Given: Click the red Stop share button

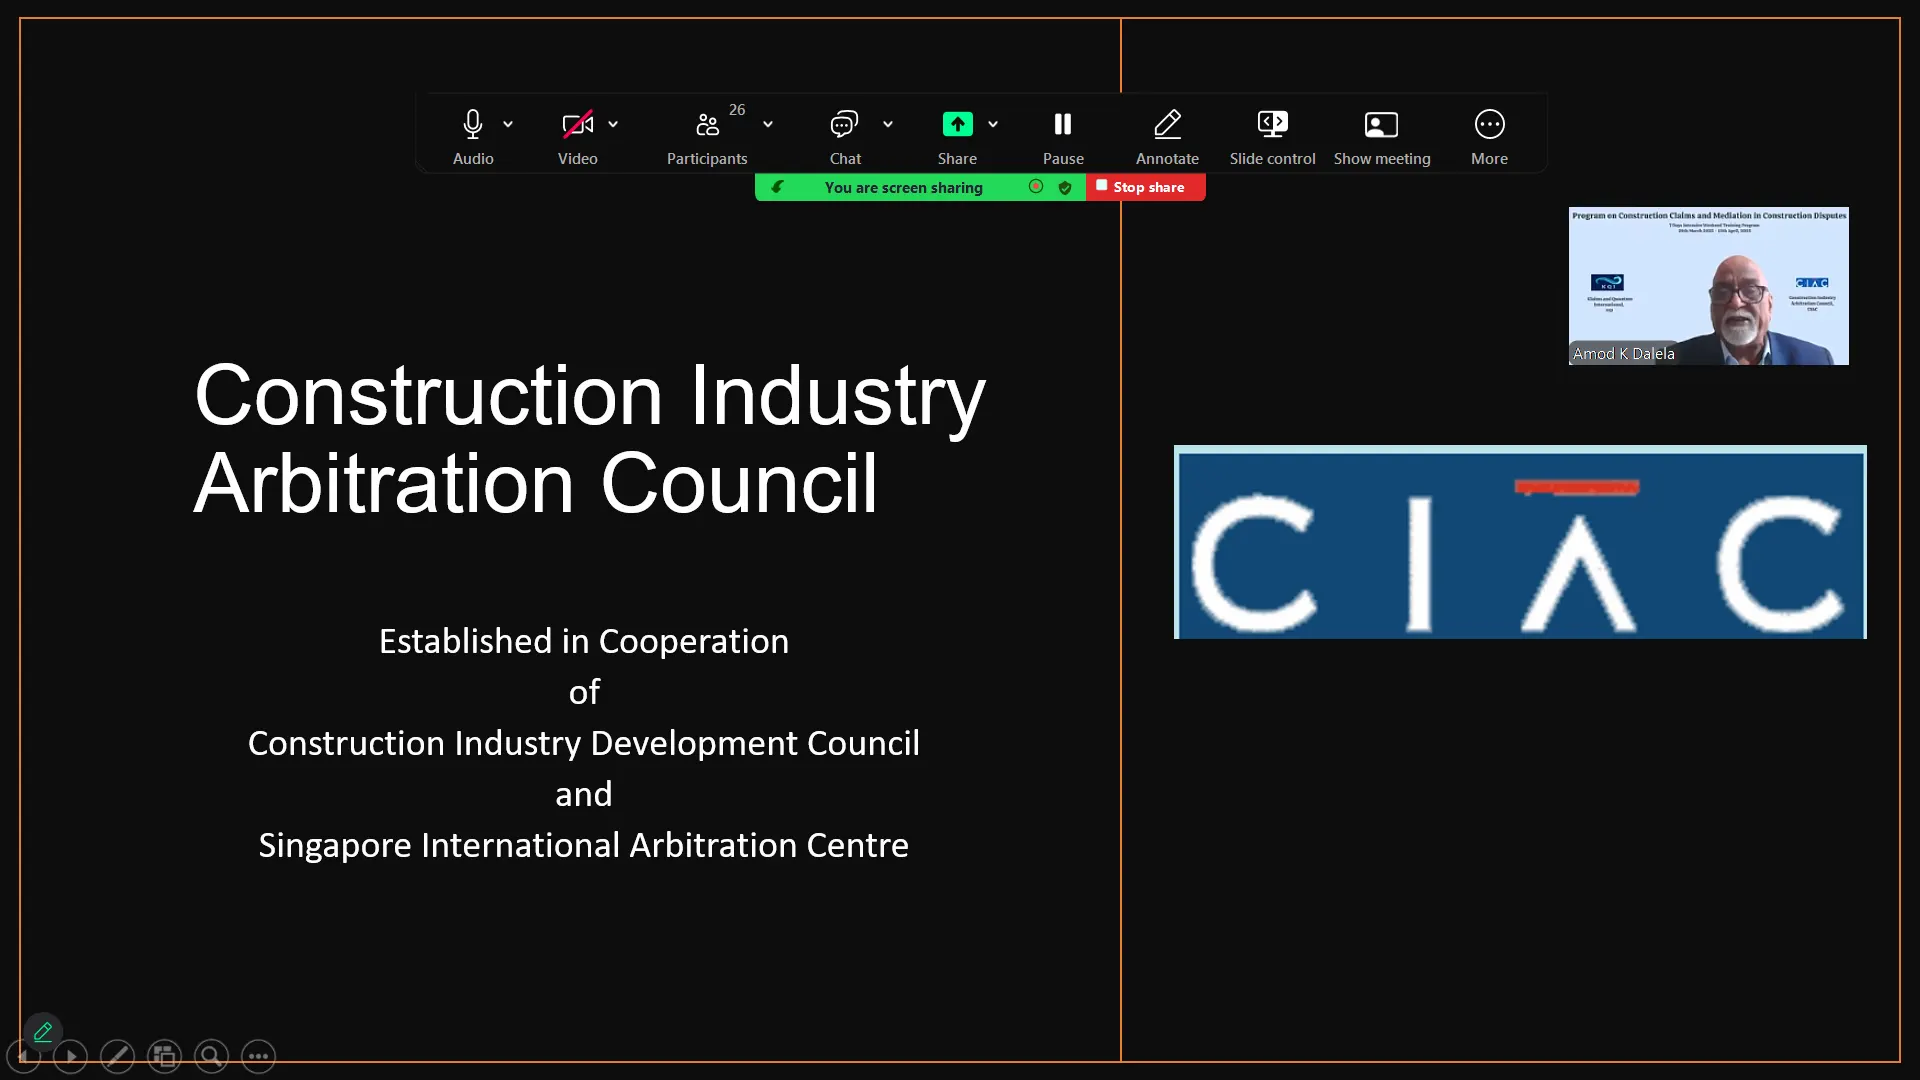Looking at the screenshot, I should click(x=1146, y=187).
